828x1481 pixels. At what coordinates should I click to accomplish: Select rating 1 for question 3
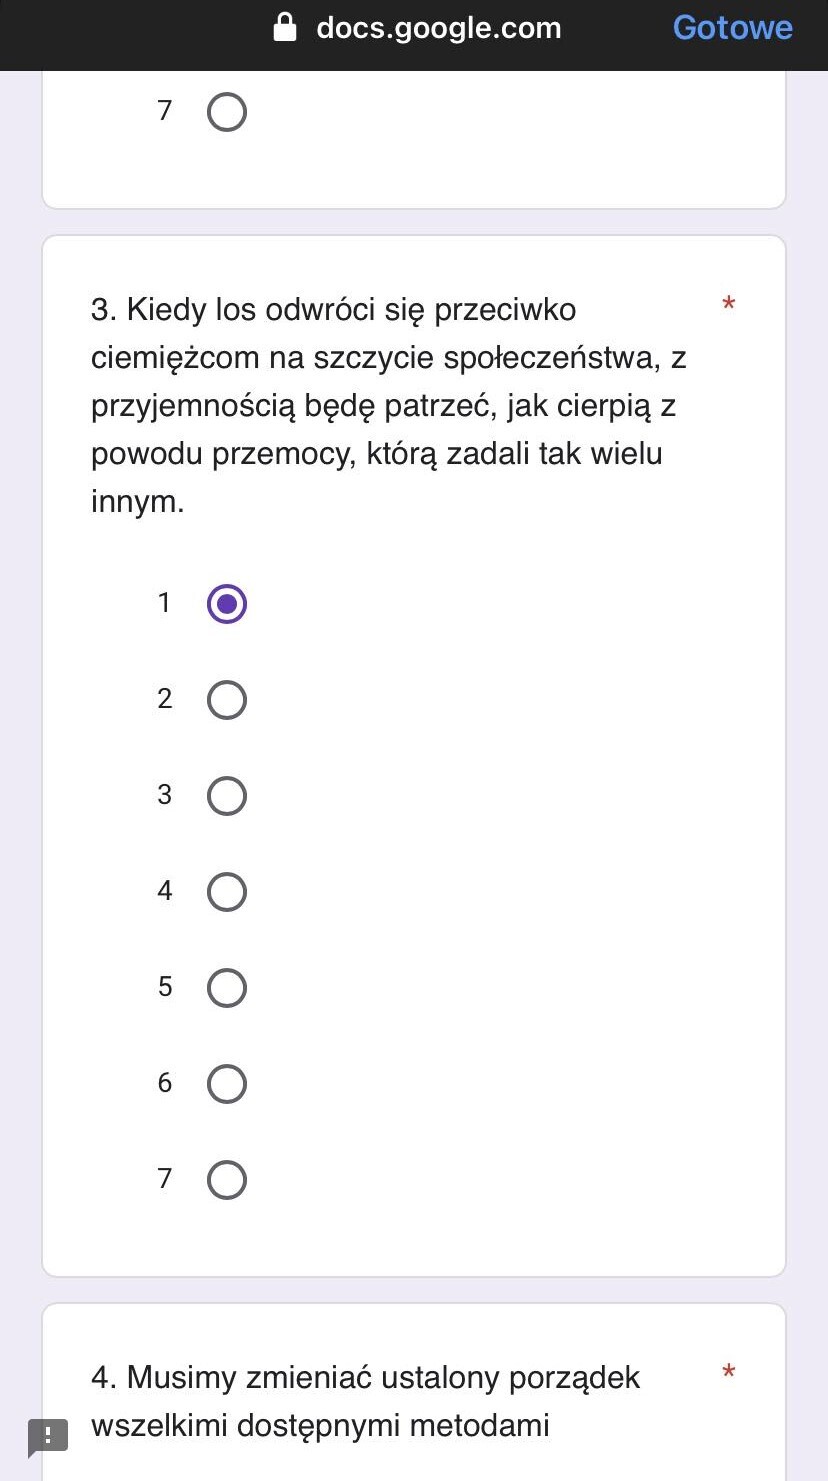(x=227, y=604)
